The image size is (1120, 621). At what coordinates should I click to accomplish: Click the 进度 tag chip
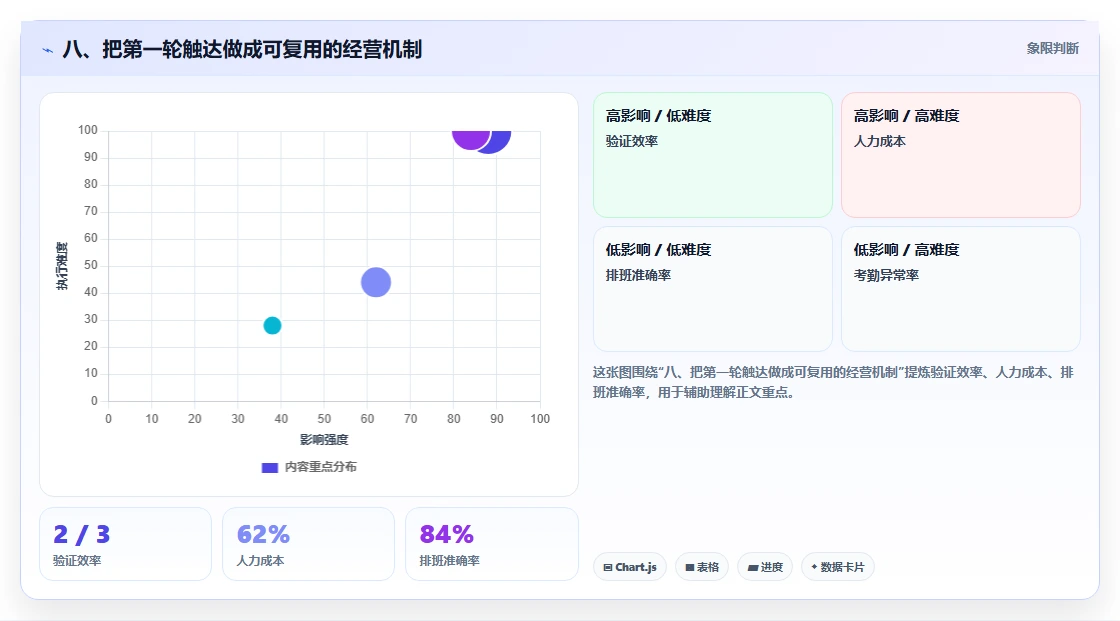(x=764, y=567)
